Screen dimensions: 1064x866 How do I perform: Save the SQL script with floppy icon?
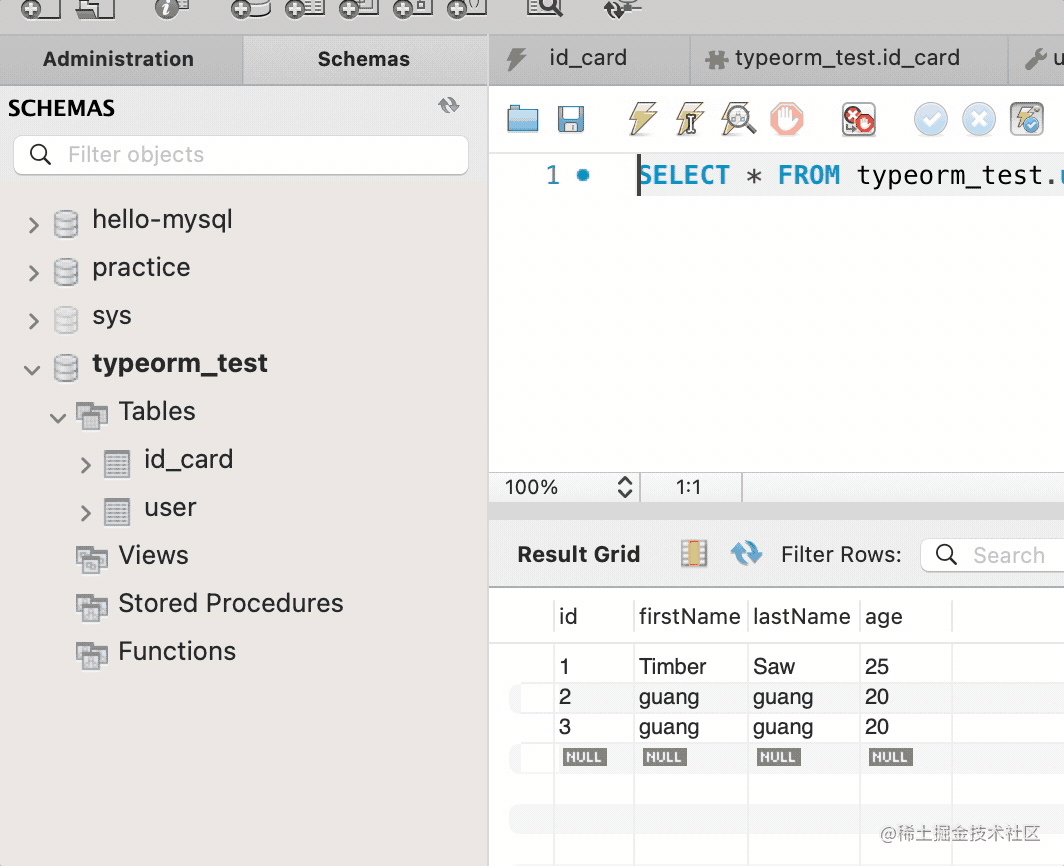coord(571,120)
